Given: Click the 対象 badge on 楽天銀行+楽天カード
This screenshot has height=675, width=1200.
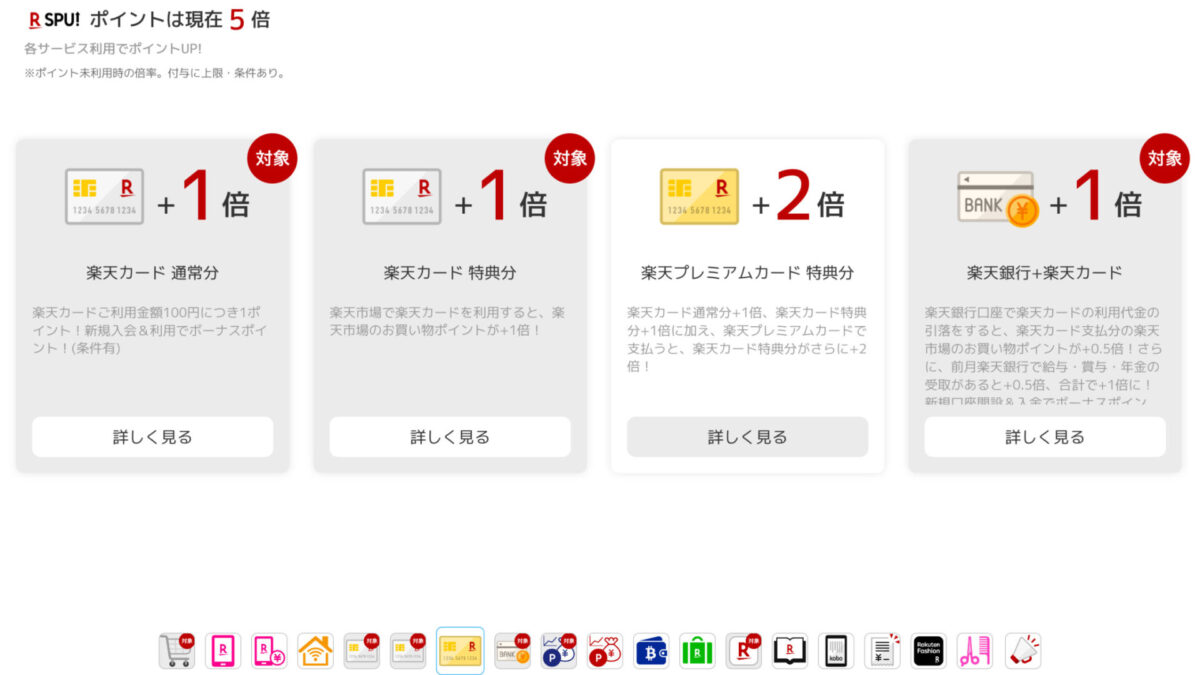Looking at the screenshot, I should click(1165, 158).
